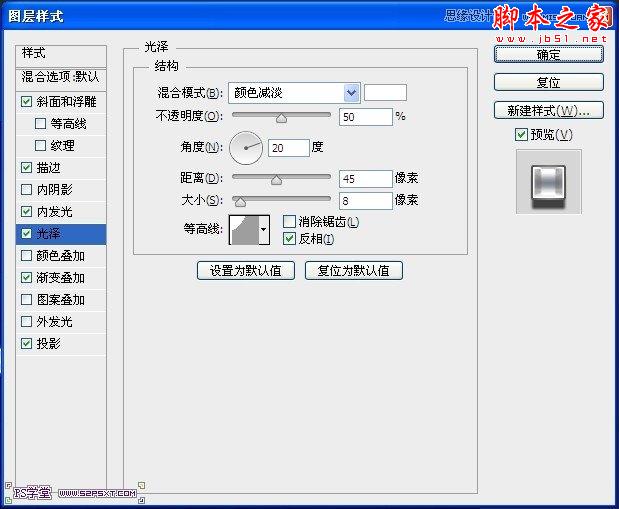Open the 内发光 settings row
This screenshot has width=619, height=509.
61,212
